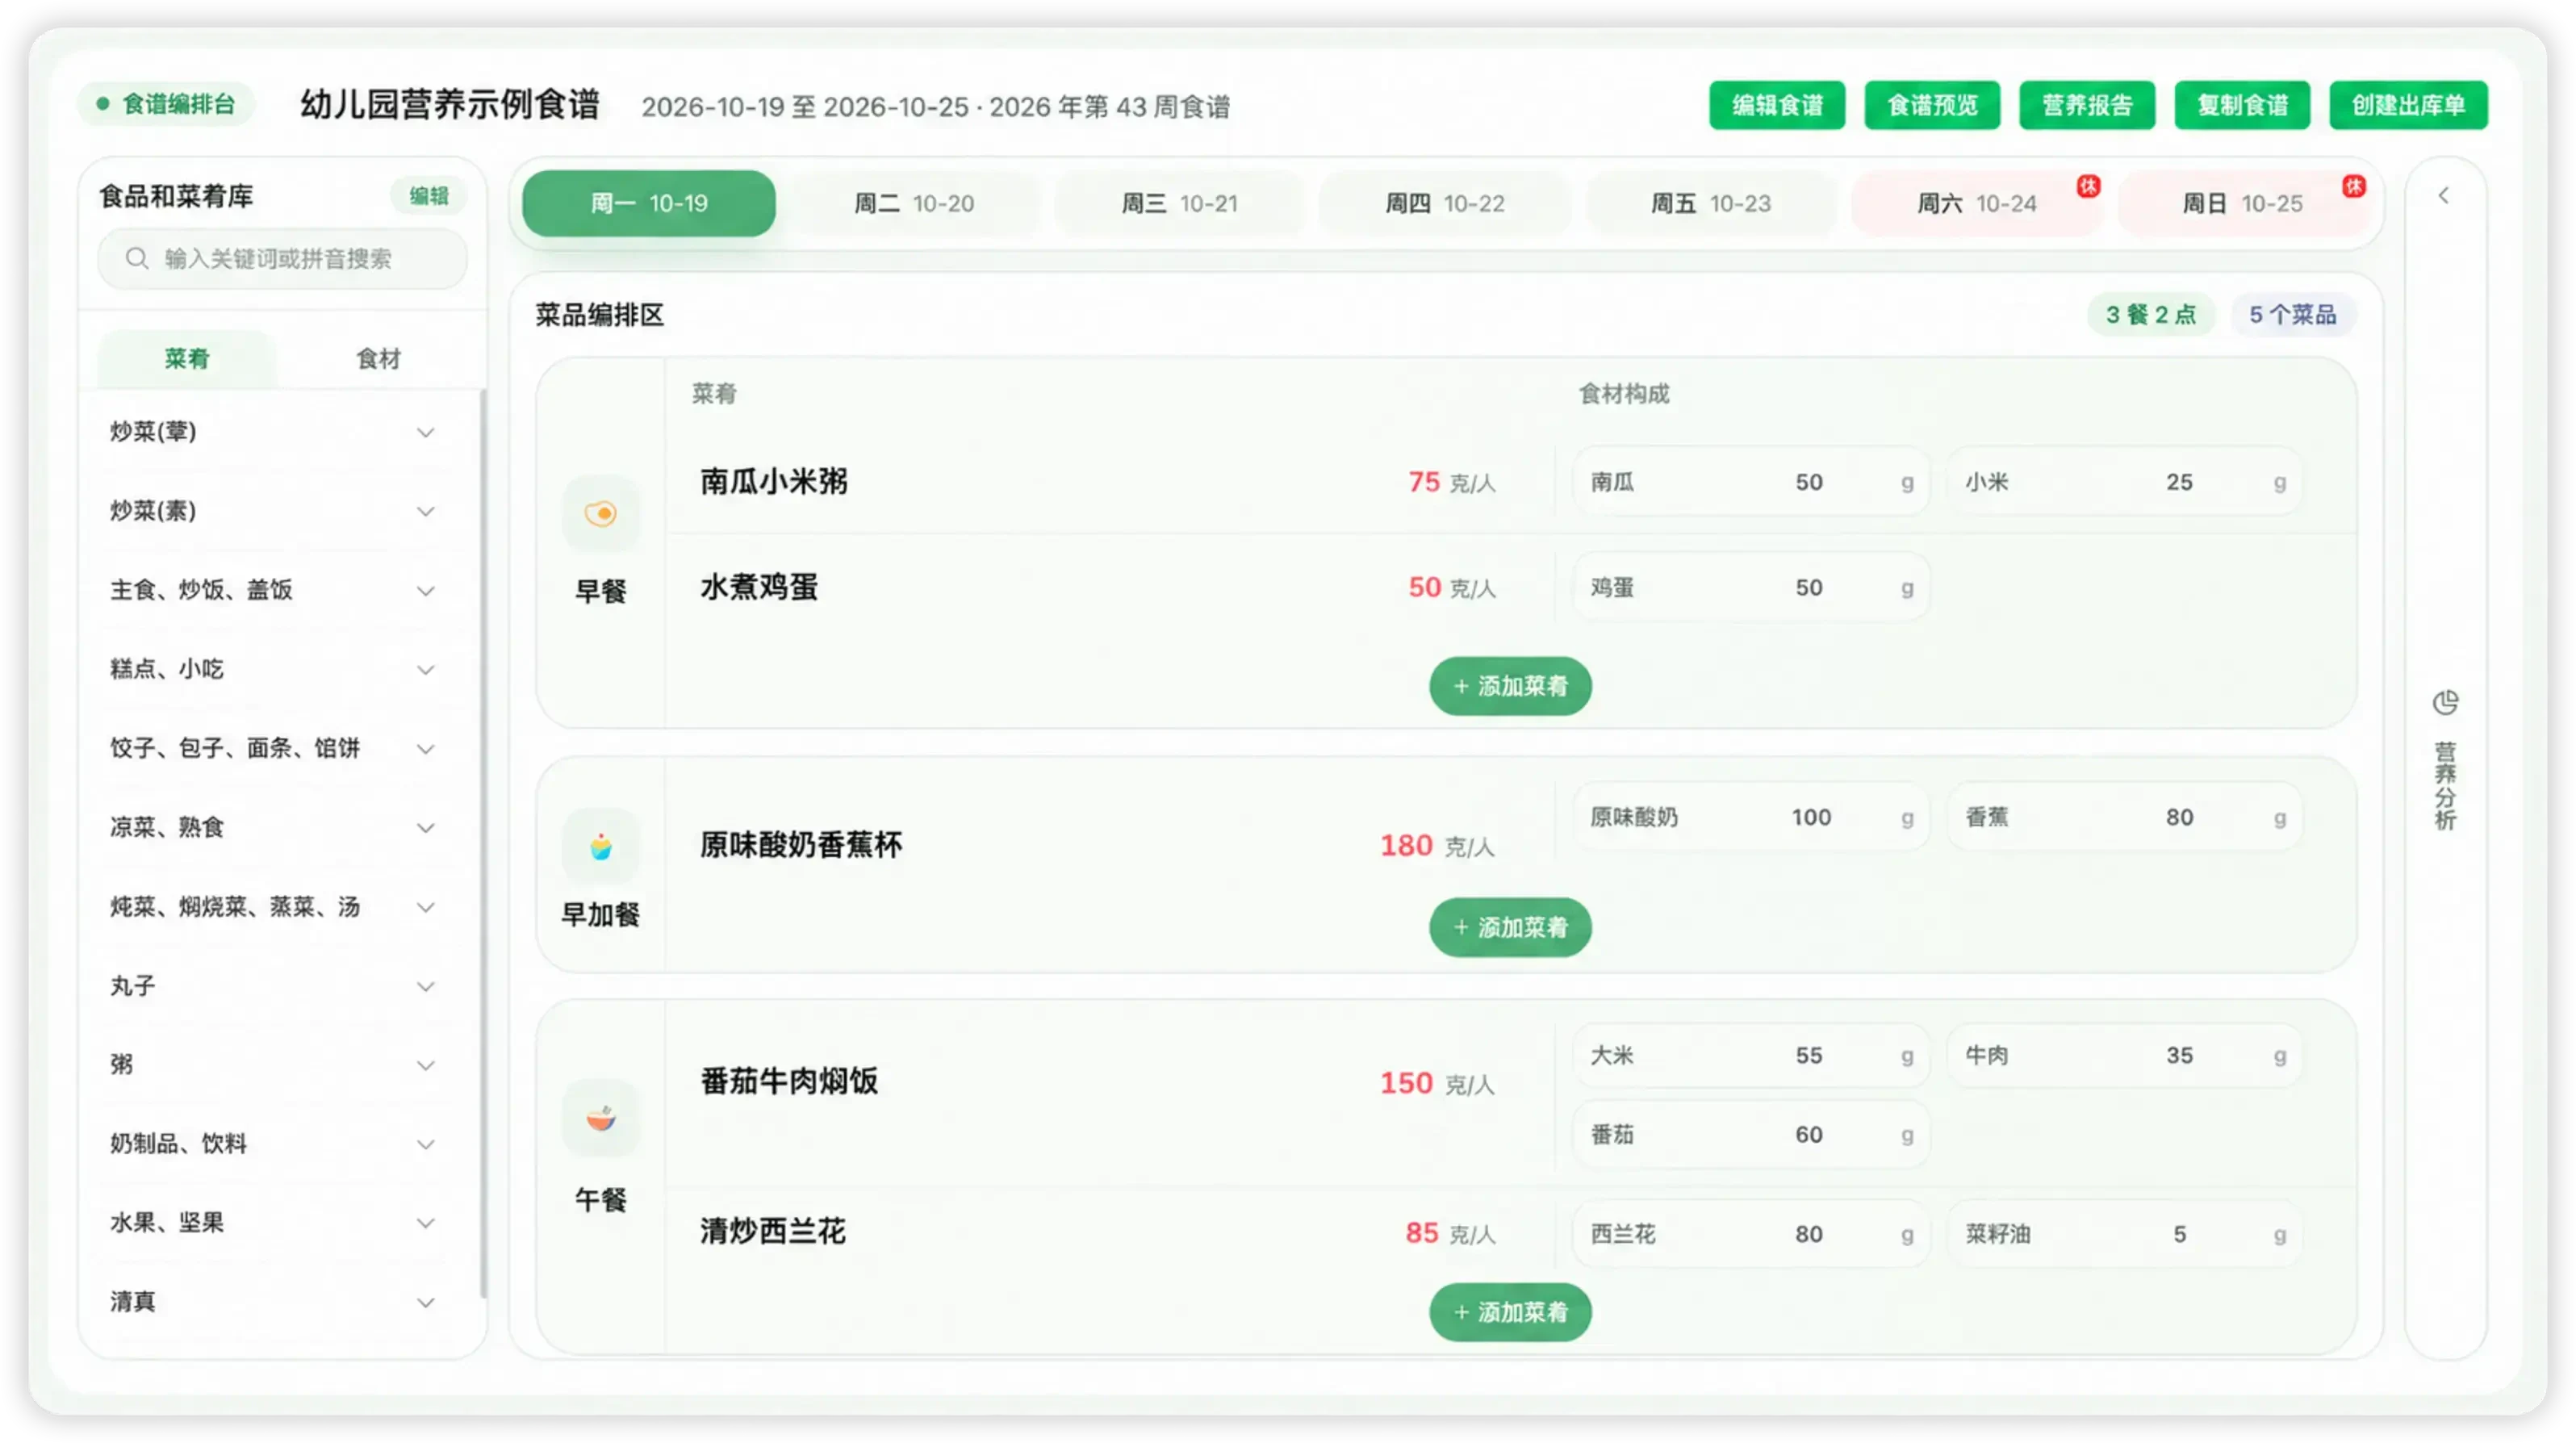
Task: Click the red 休 badge on 周六
Action: click(2088, 186)
